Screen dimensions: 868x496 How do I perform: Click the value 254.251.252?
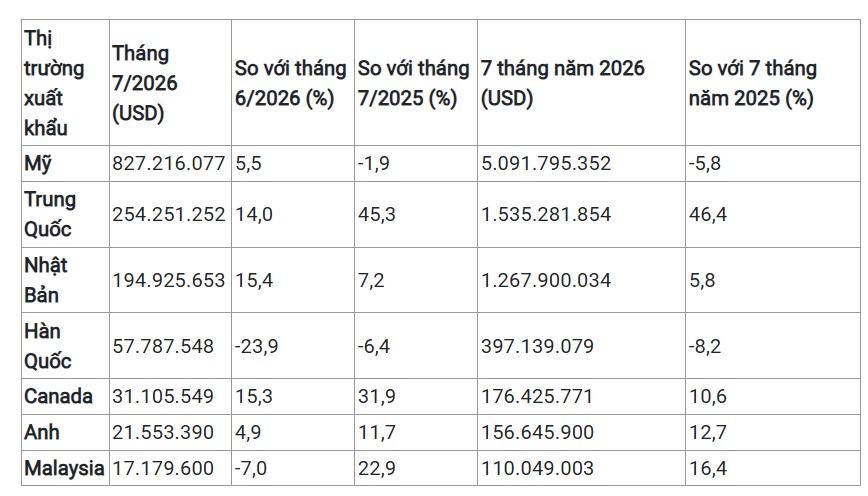coord(169,214)
